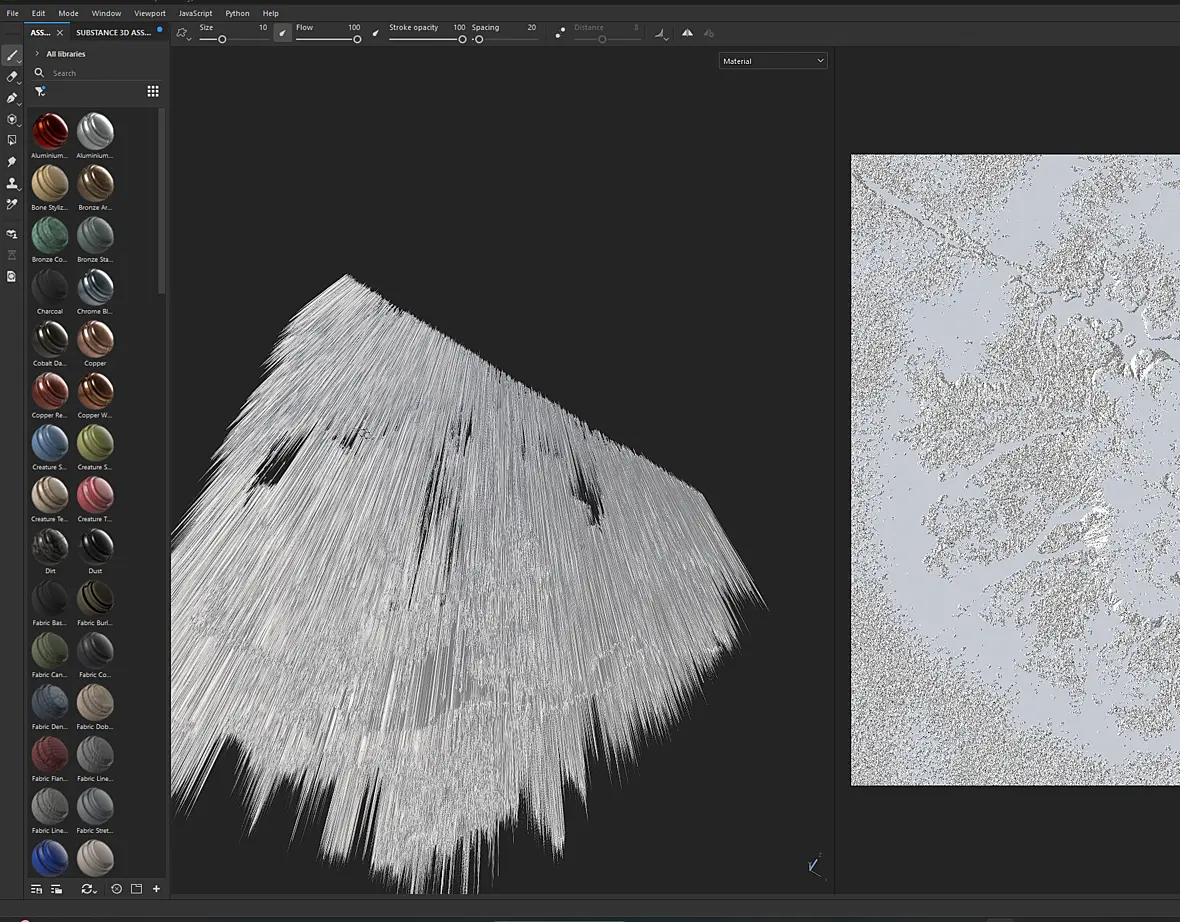
Task: Click the folder list icon at panel bottom
Action: [x=56, y=889]
